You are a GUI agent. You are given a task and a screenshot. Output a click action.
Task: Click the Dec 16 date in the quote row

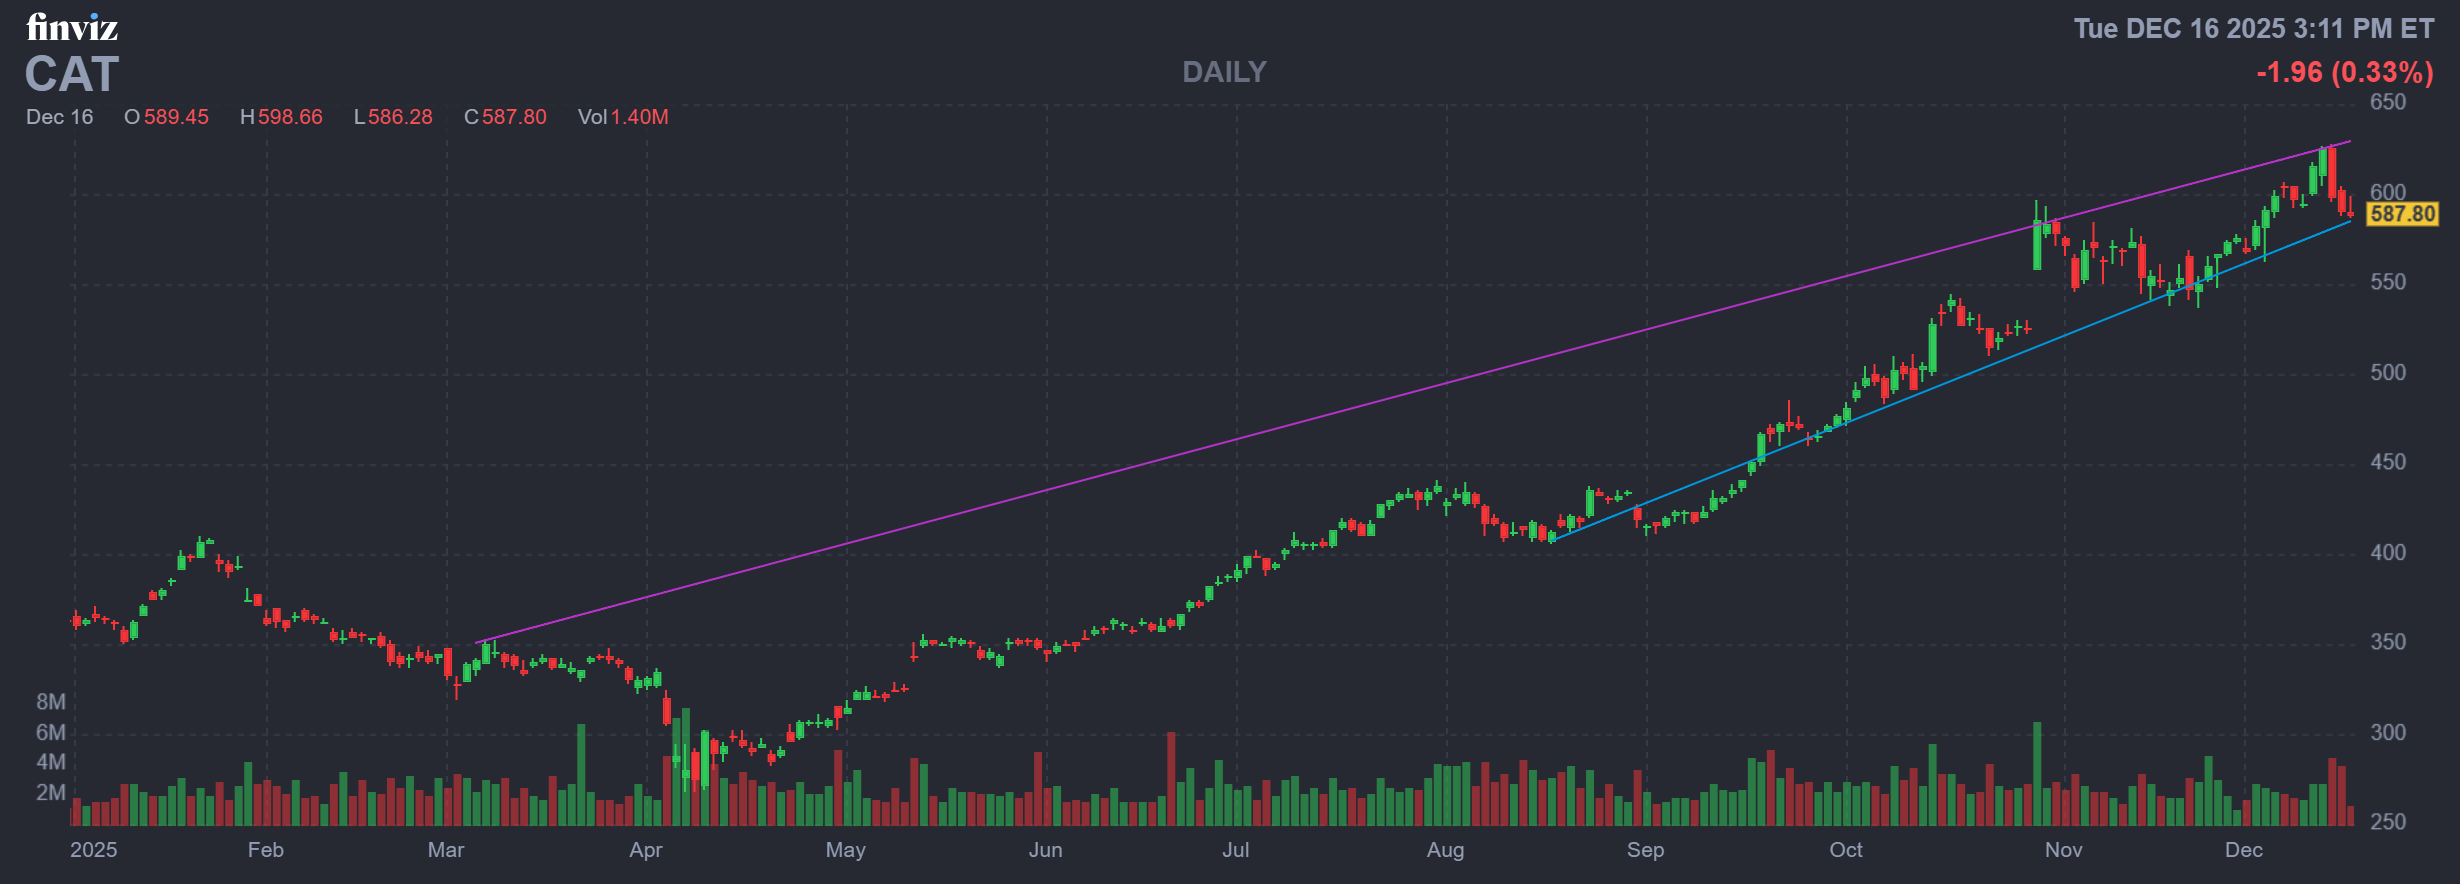[x=59, y=117]
